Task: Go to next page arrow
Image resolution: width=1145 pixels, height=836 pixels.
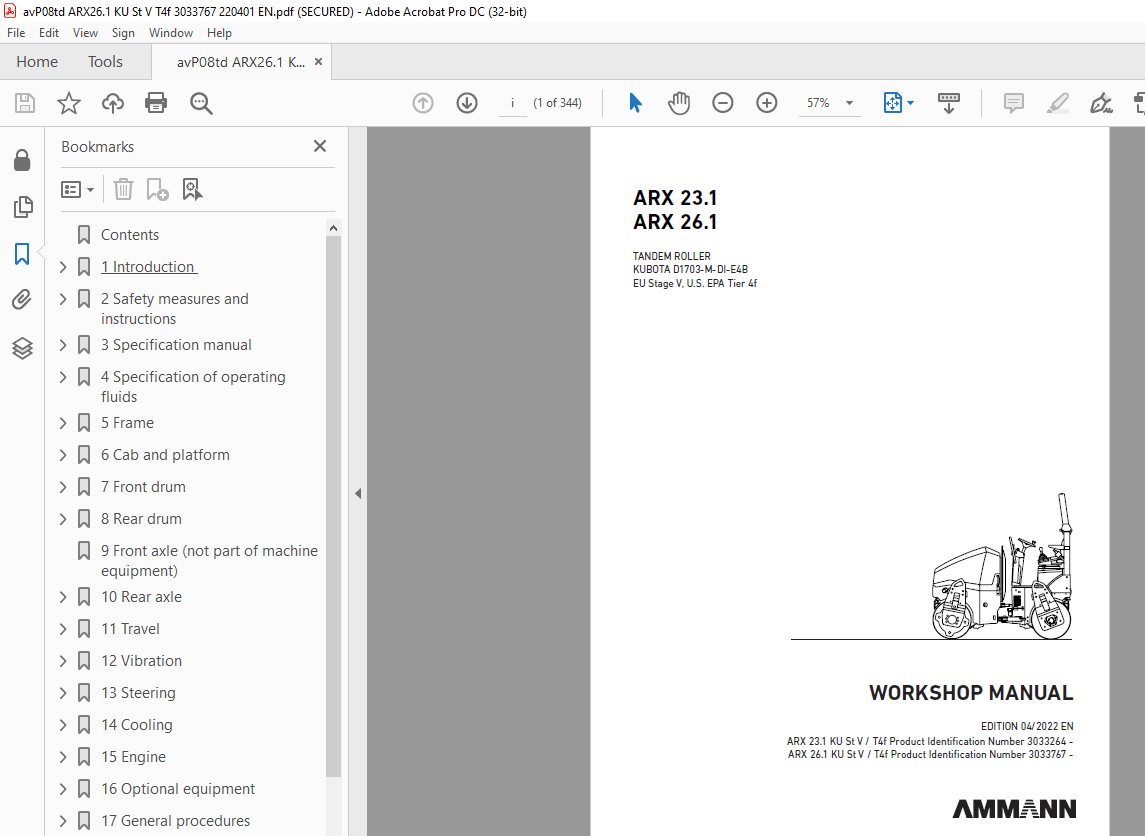Action: pyautogui.click(x=467, y=103)
